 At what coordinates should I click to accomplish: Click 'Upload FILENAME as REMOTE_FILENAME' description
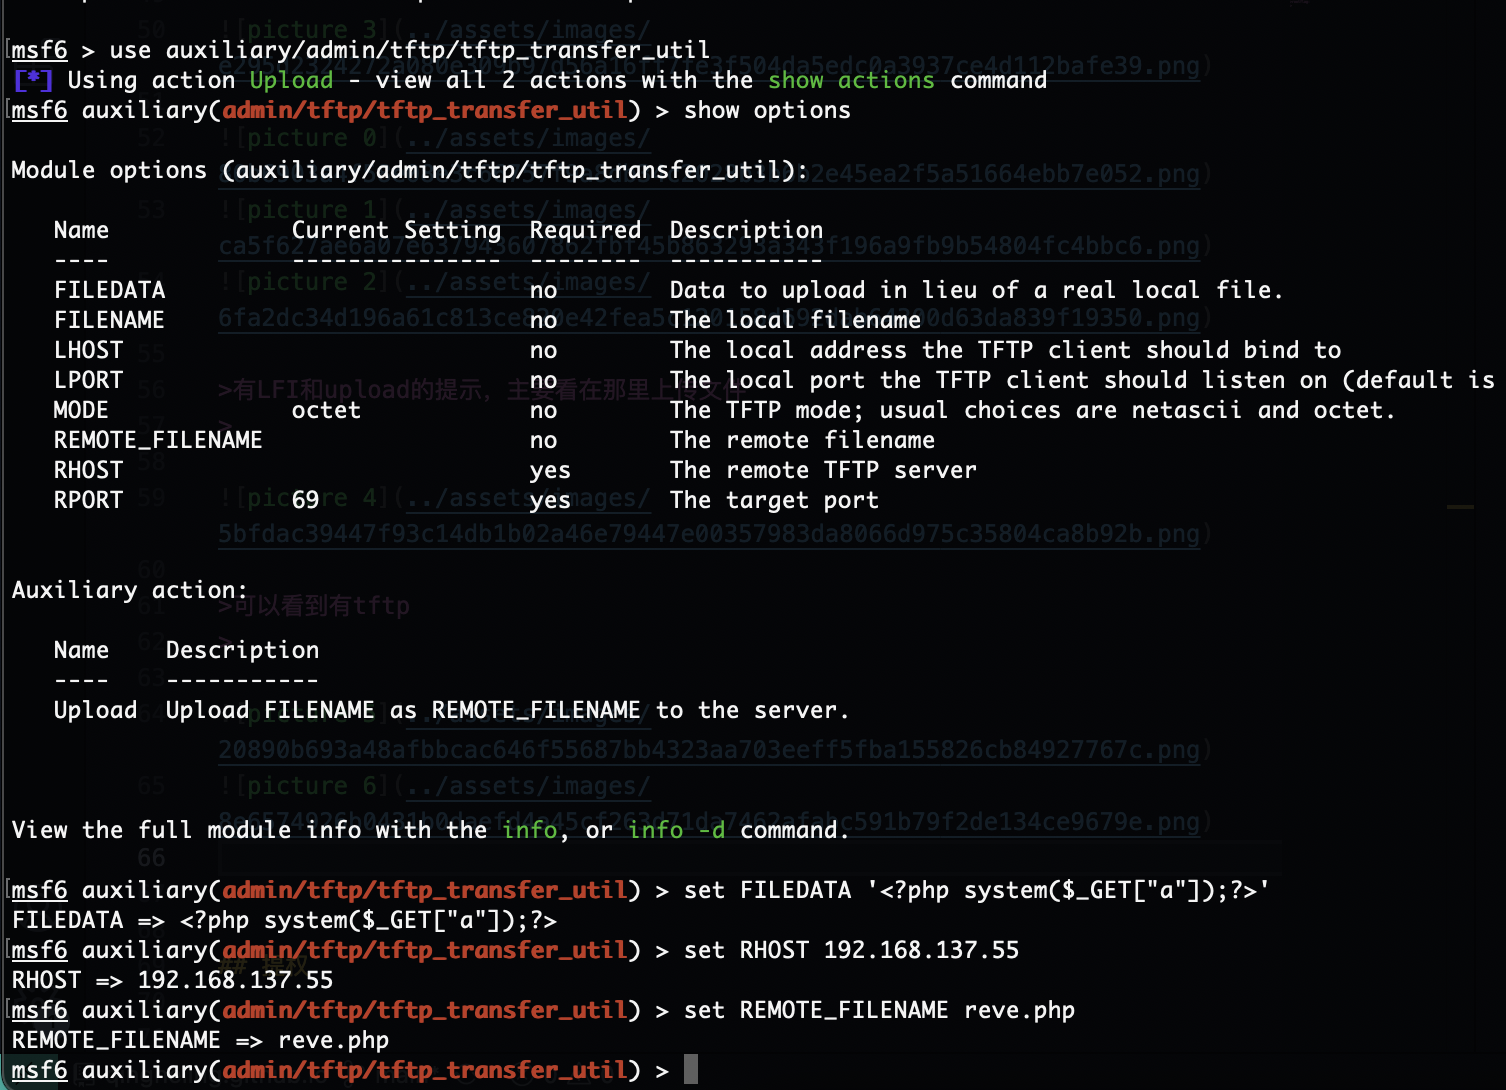pos(507,710)
